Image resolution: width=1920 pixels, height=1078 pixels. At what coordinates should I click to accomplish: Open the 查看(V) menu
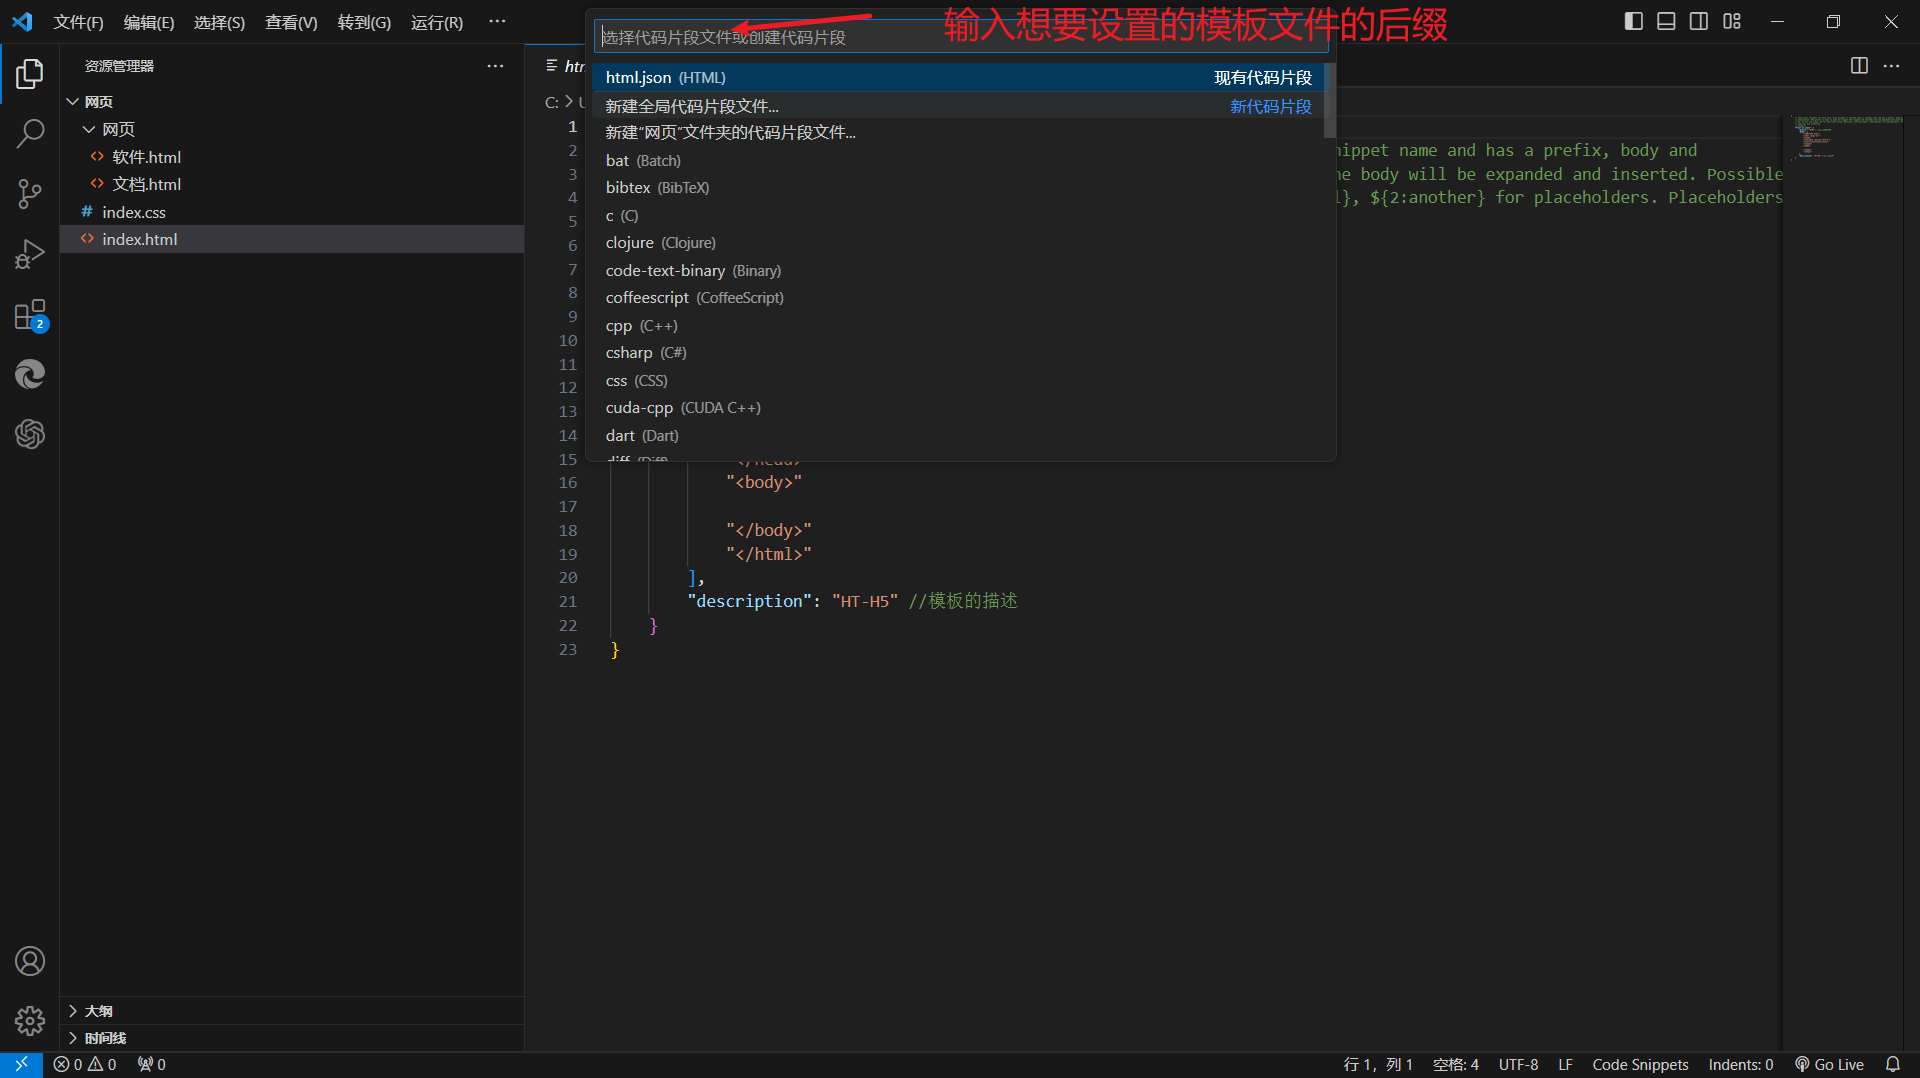291,22
